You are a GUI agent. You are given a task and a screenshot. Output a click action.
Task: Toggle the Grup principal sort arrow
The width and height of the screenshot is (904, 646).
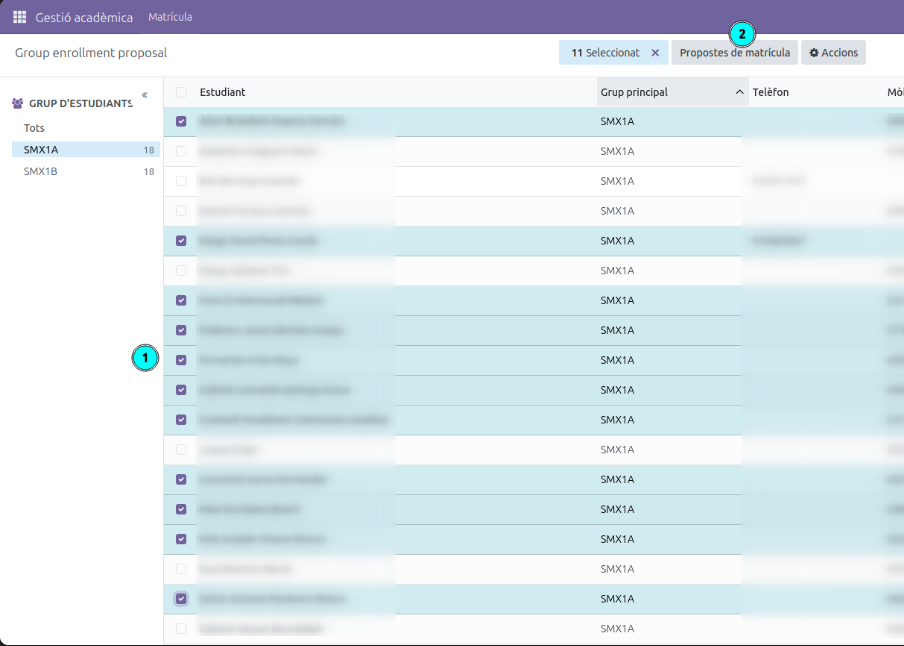tap(739, 92)
